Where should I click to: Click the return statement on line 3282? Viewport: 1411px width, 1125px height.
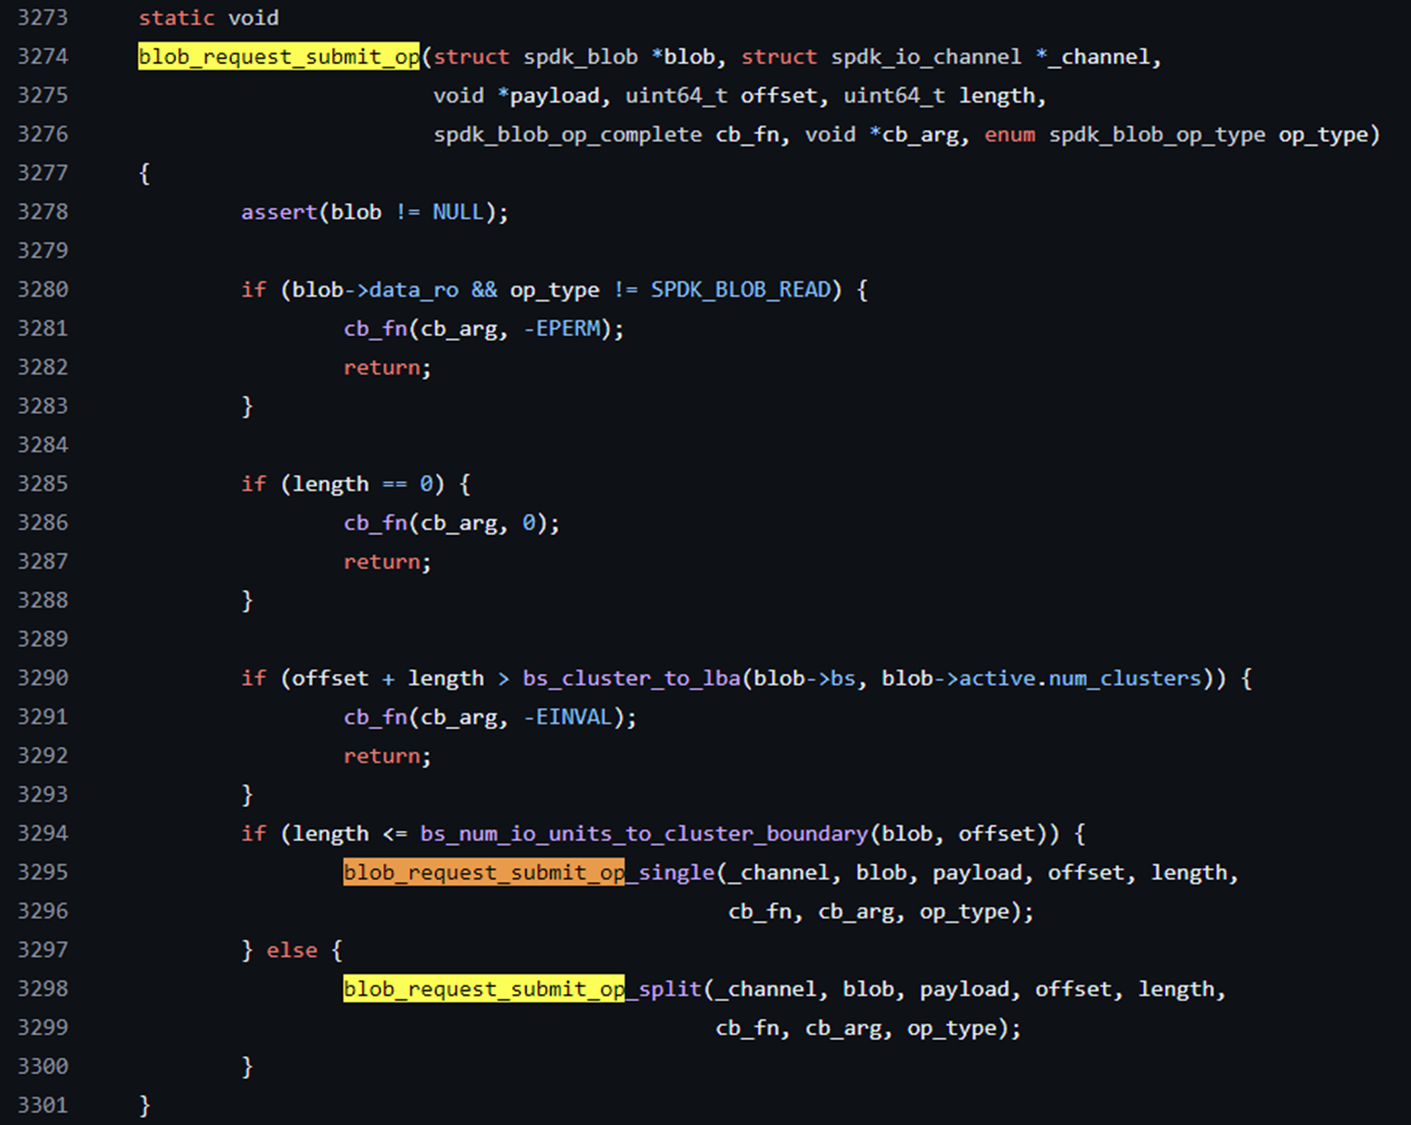387,368
